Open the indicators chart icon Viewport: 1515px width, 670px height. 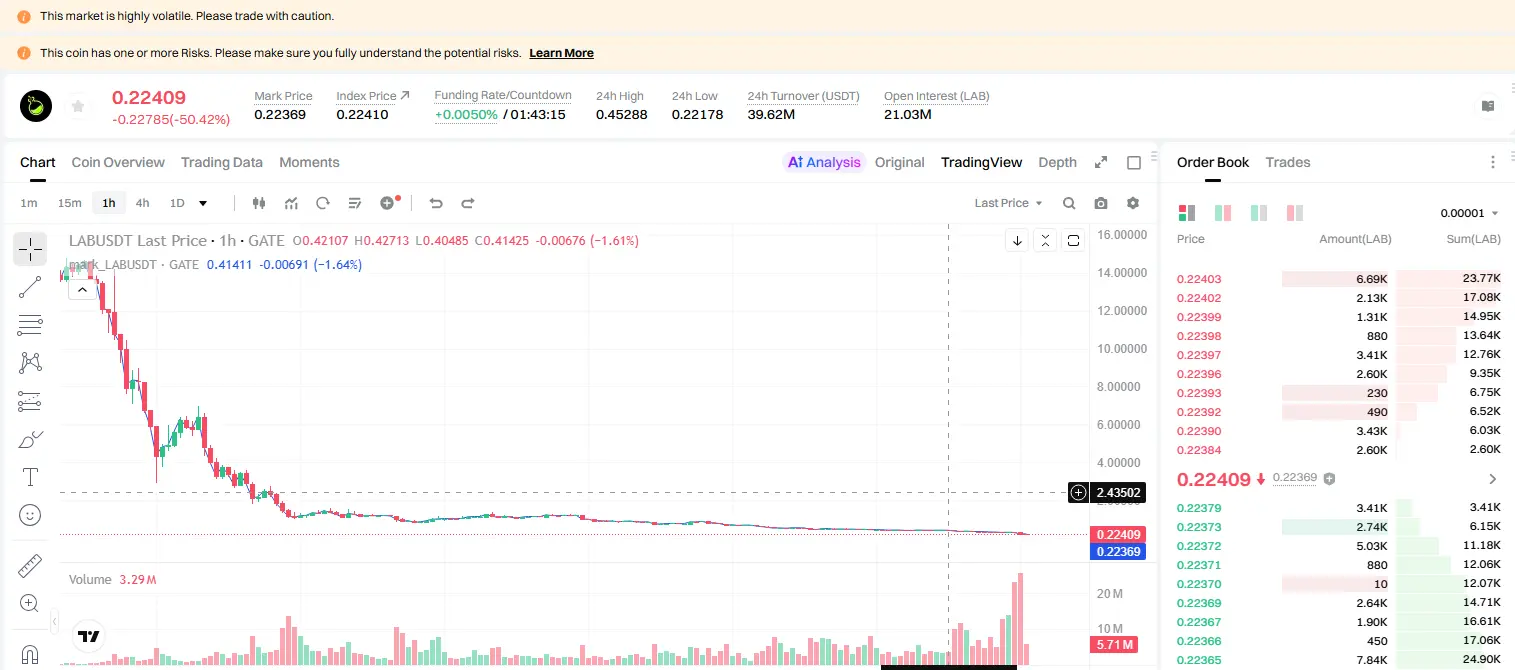pos(291,203)
